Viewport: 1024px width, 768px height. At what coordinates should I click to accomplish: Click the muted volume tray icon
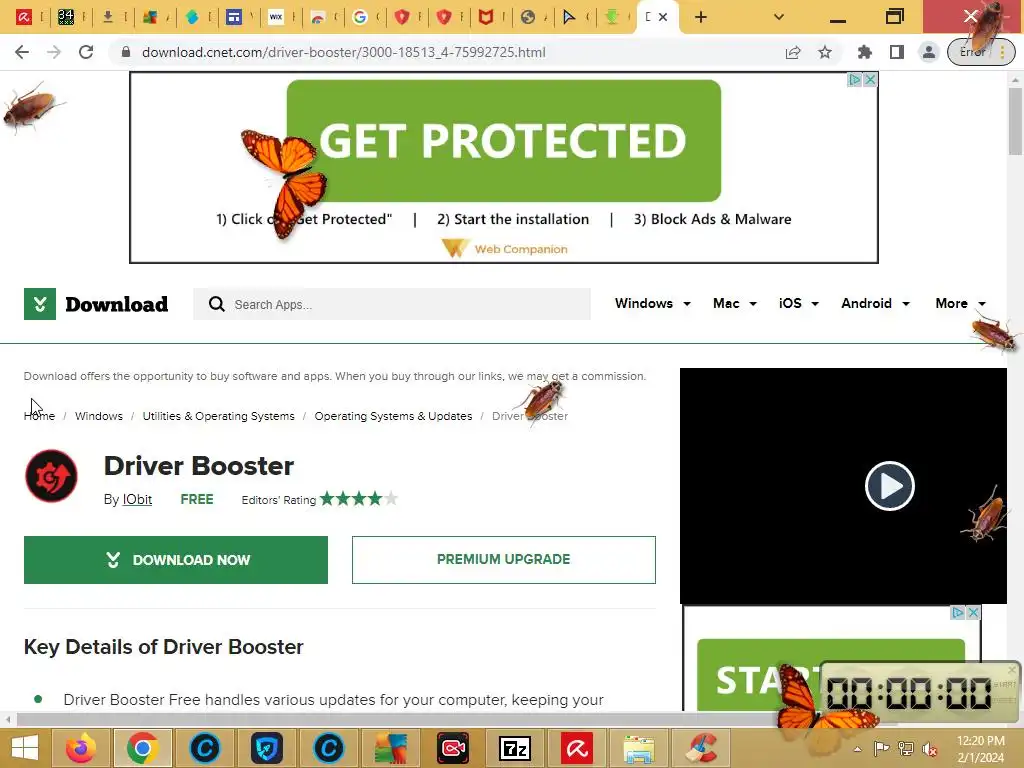[x=929, y=749]
